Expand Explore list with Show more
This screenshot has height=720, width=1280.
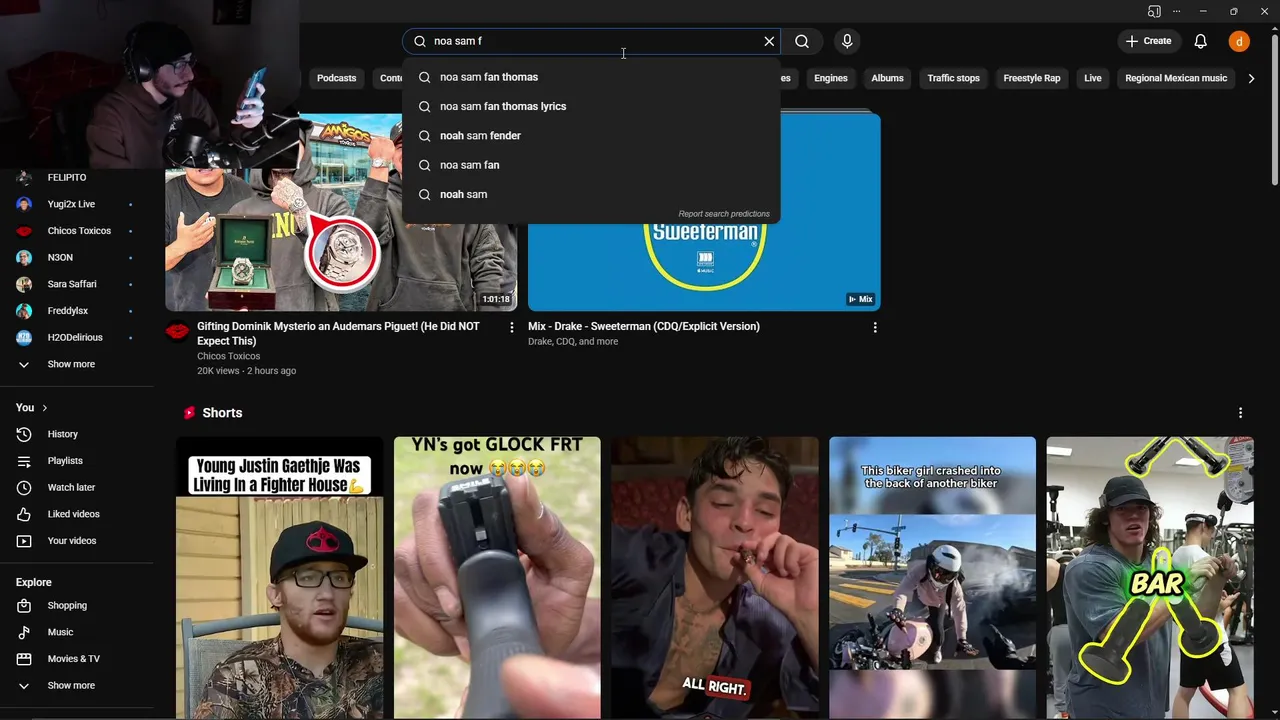[76, 685]
